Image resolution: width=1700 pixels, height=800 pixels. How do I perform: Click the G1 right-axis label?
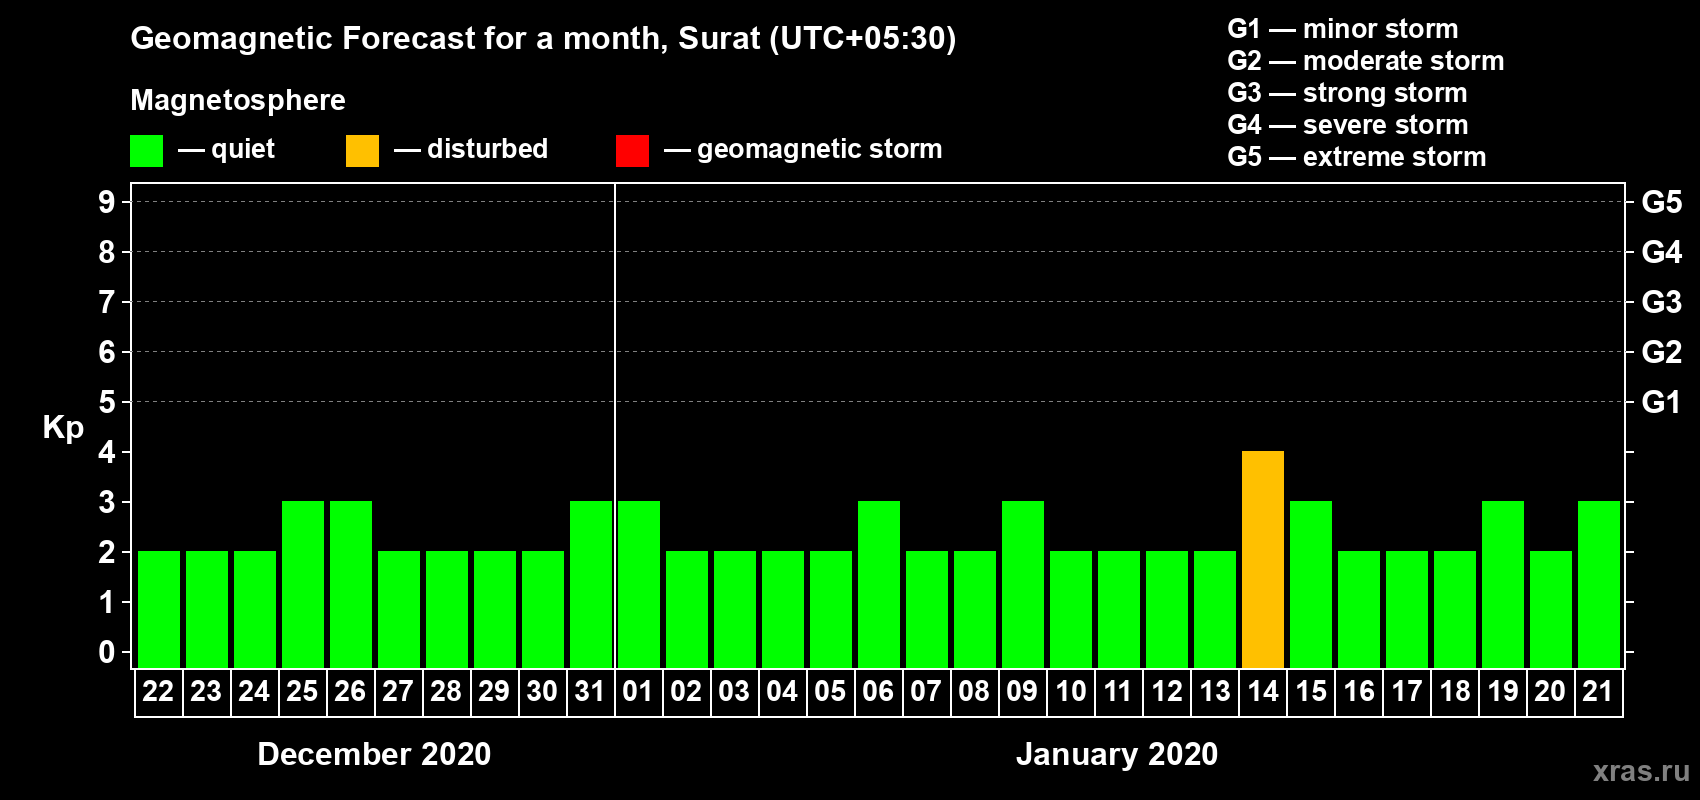pos(1662,402)
